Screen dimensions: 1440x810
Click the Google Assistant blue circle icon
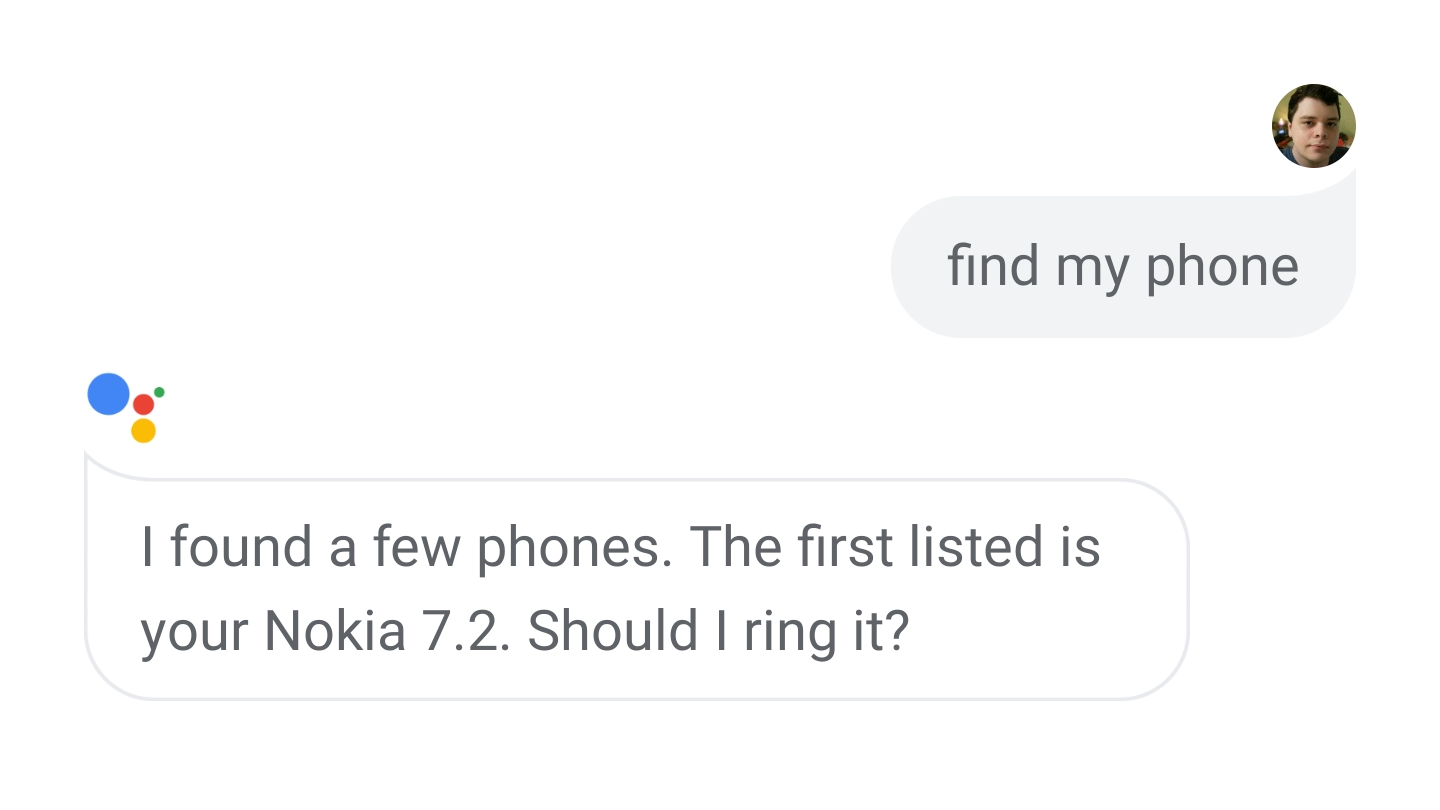pos(108,393)
